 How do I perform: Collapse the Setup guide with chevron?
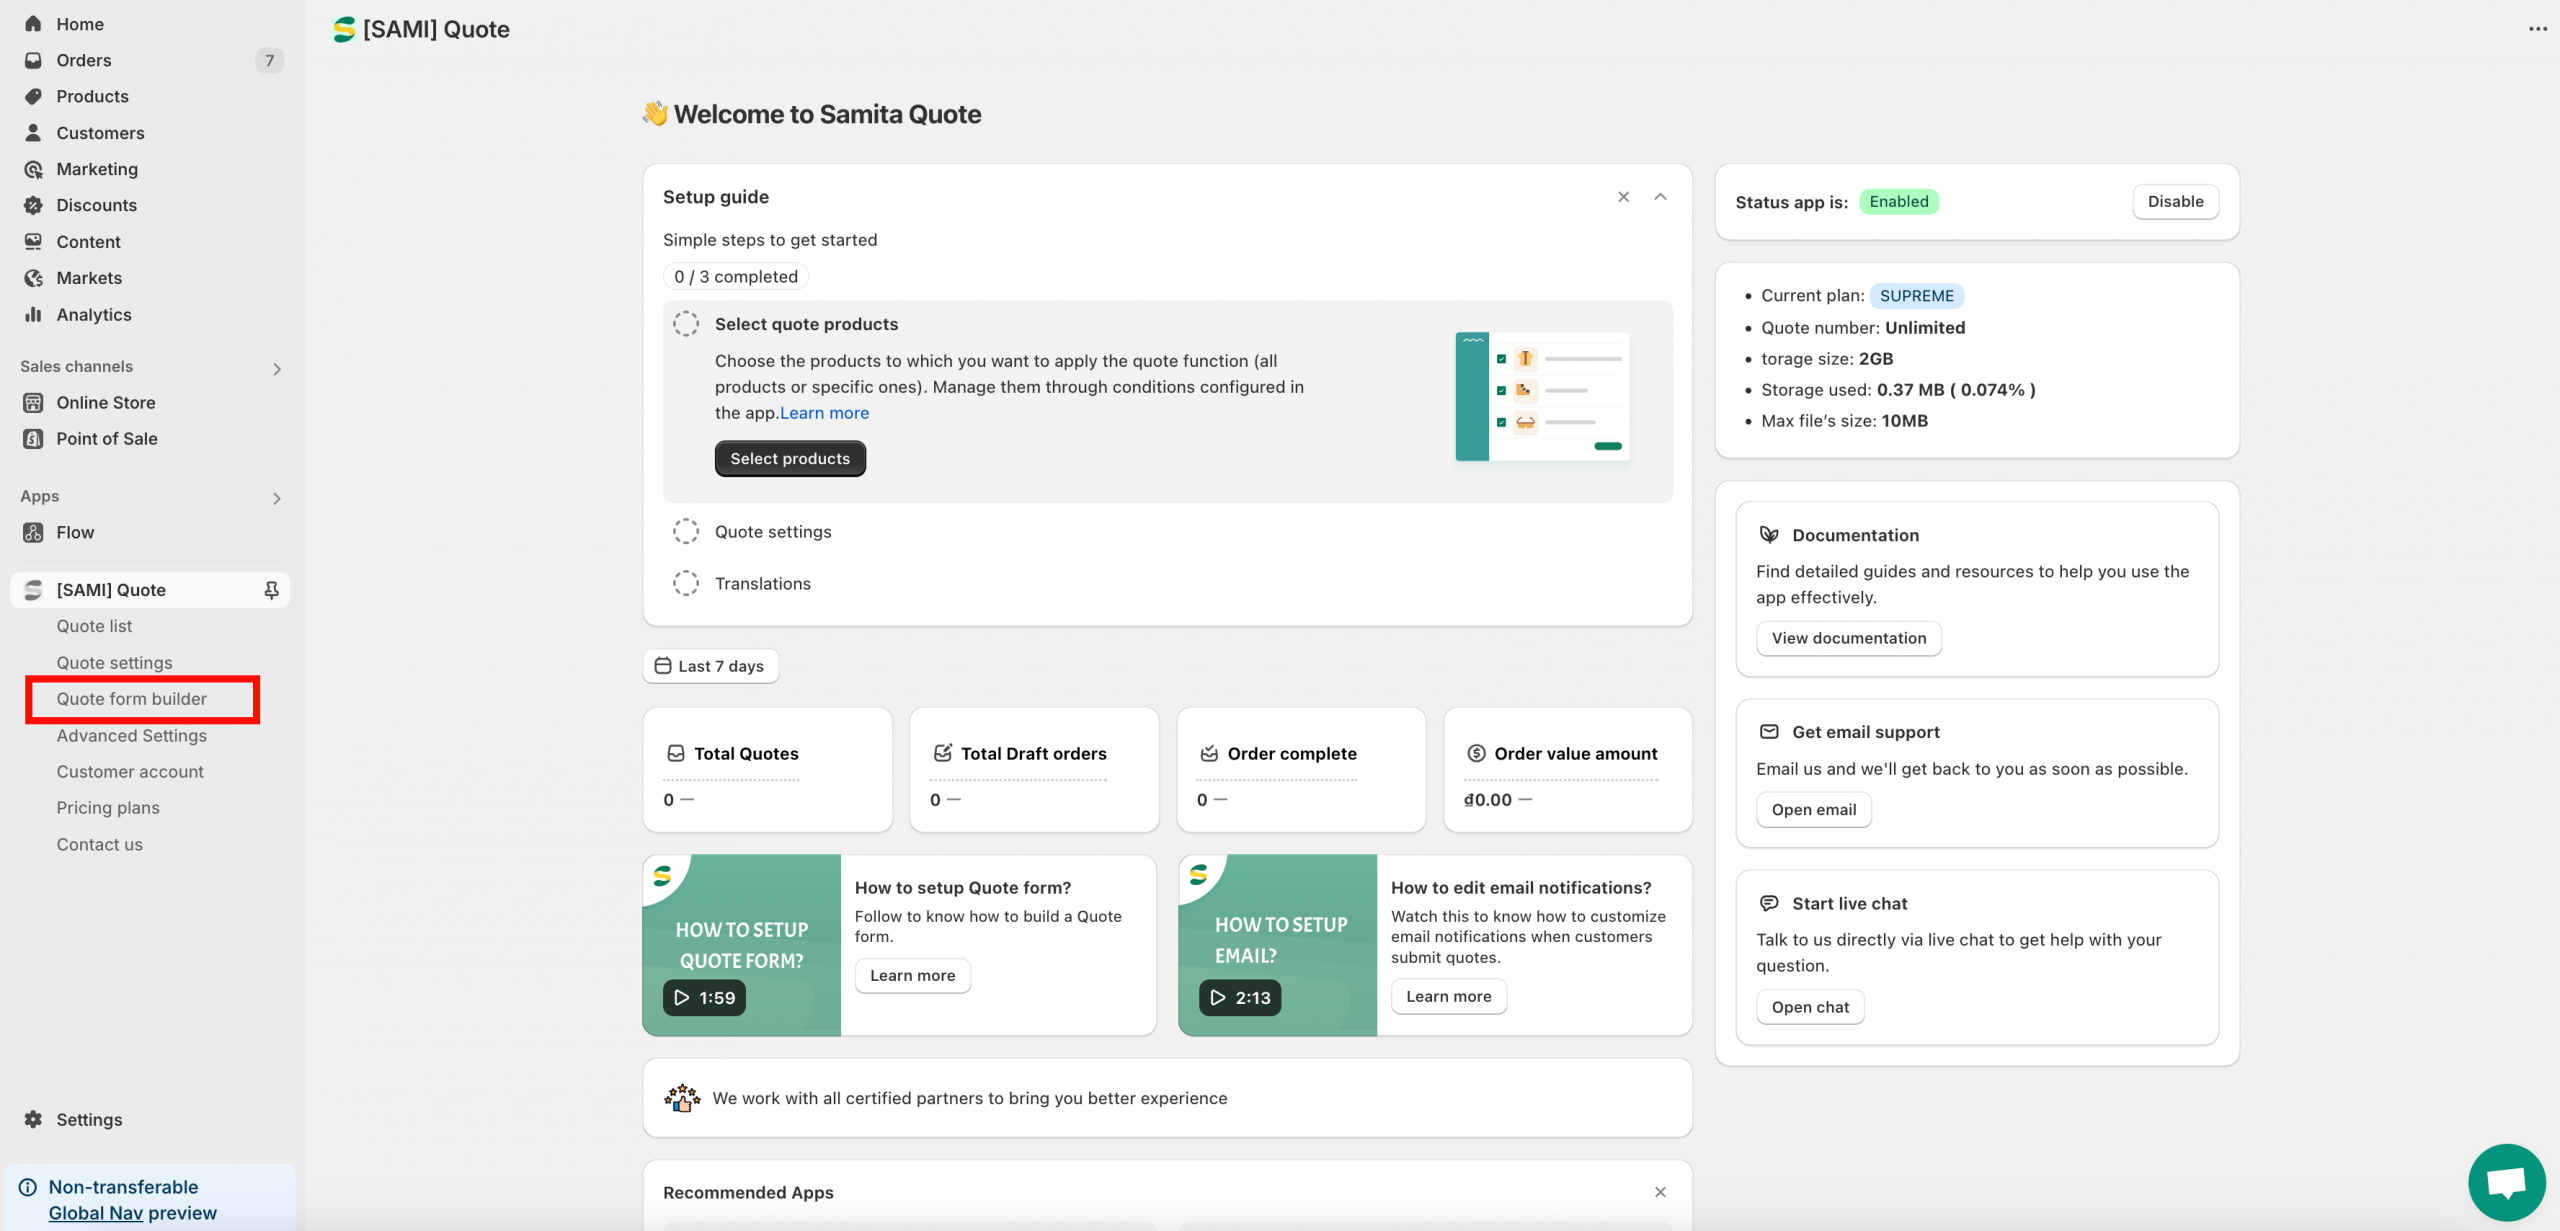point(1660,197)
